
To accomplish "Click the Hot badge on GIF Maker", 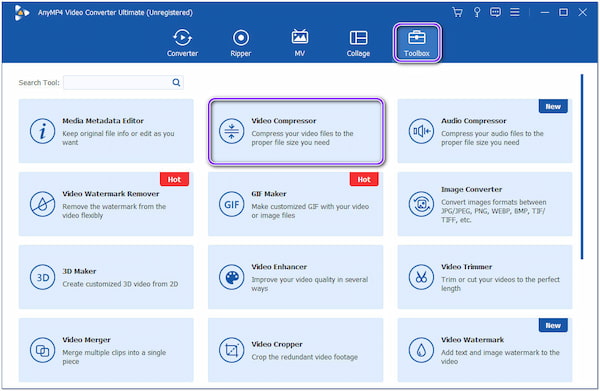I will coord(364,179).
